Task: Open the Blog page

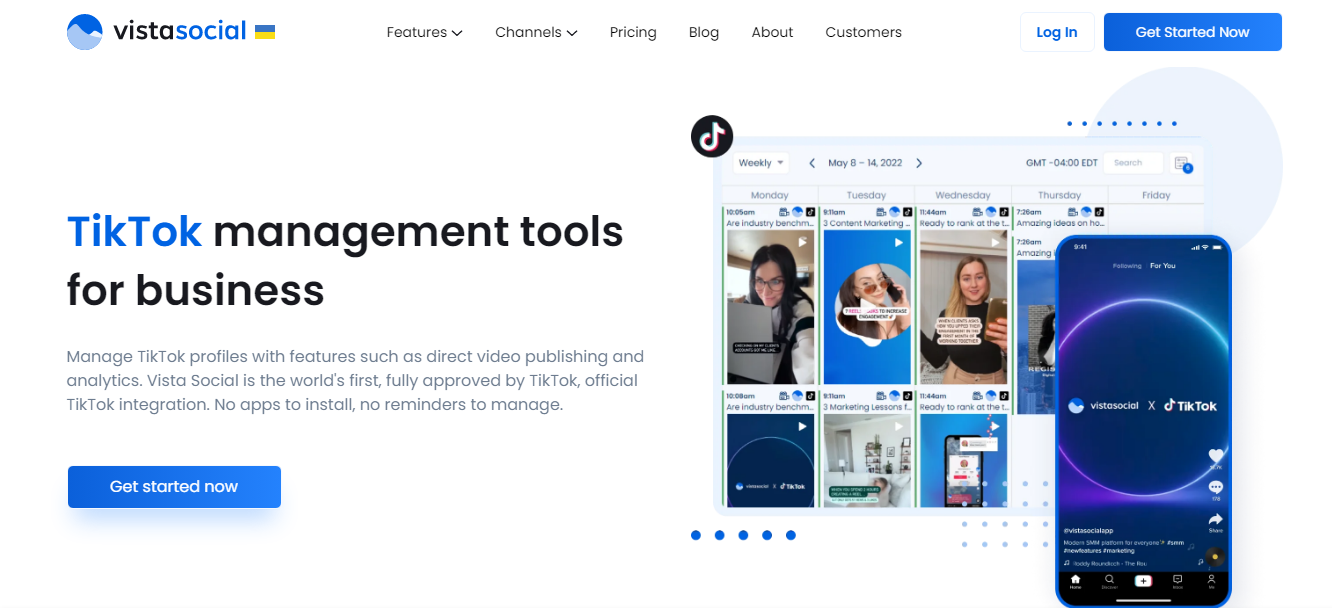Action: 704,32
